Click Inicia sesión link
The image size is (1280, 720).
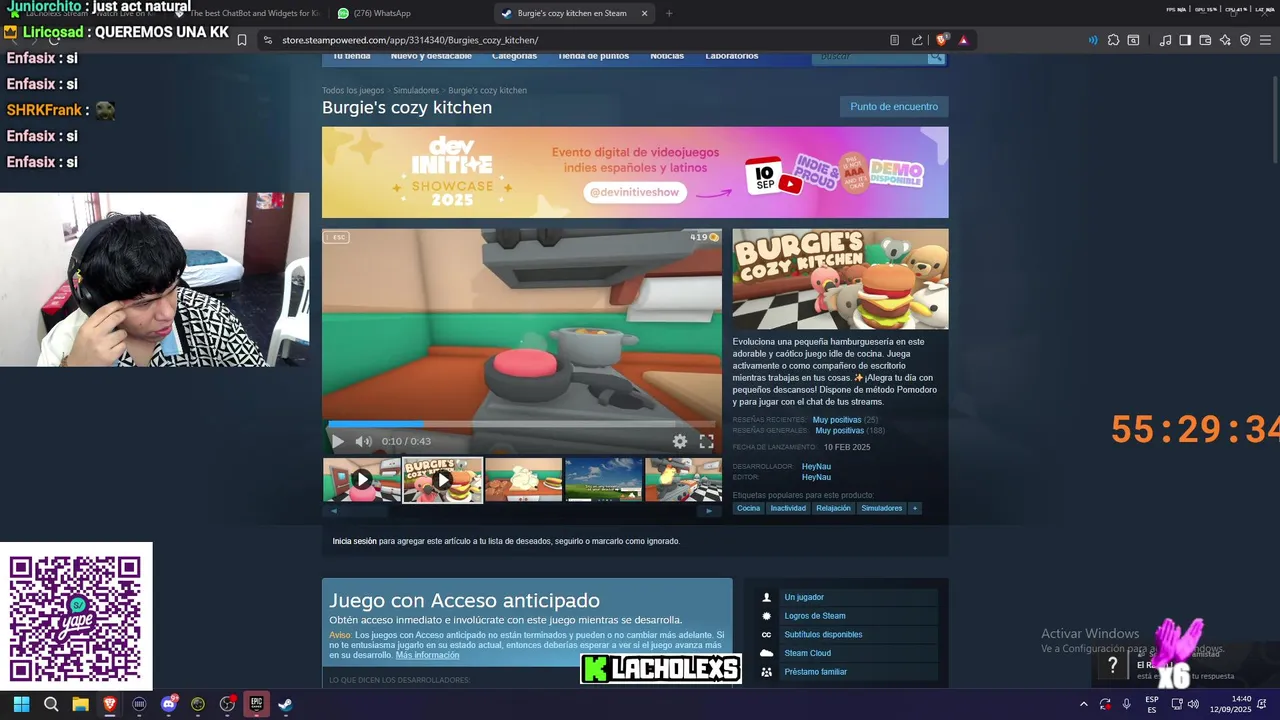point(355,541)
